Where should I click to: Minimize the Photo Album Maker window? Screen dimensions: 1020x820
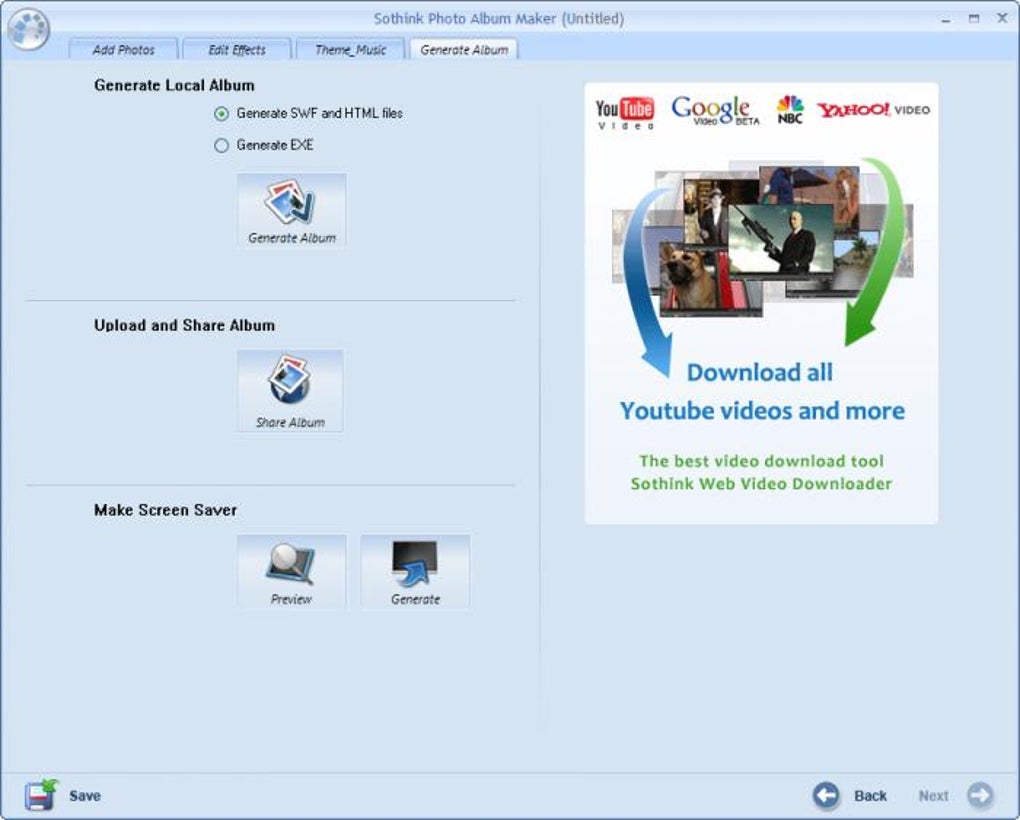[945, 20]
